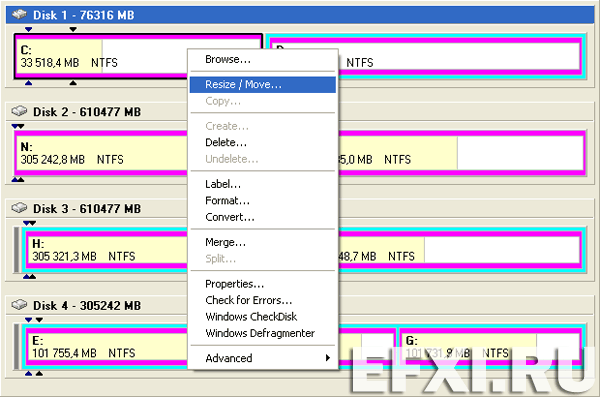Screen dimensions: 600x397
Task: Open the Label... option
Action: (262, 184)
